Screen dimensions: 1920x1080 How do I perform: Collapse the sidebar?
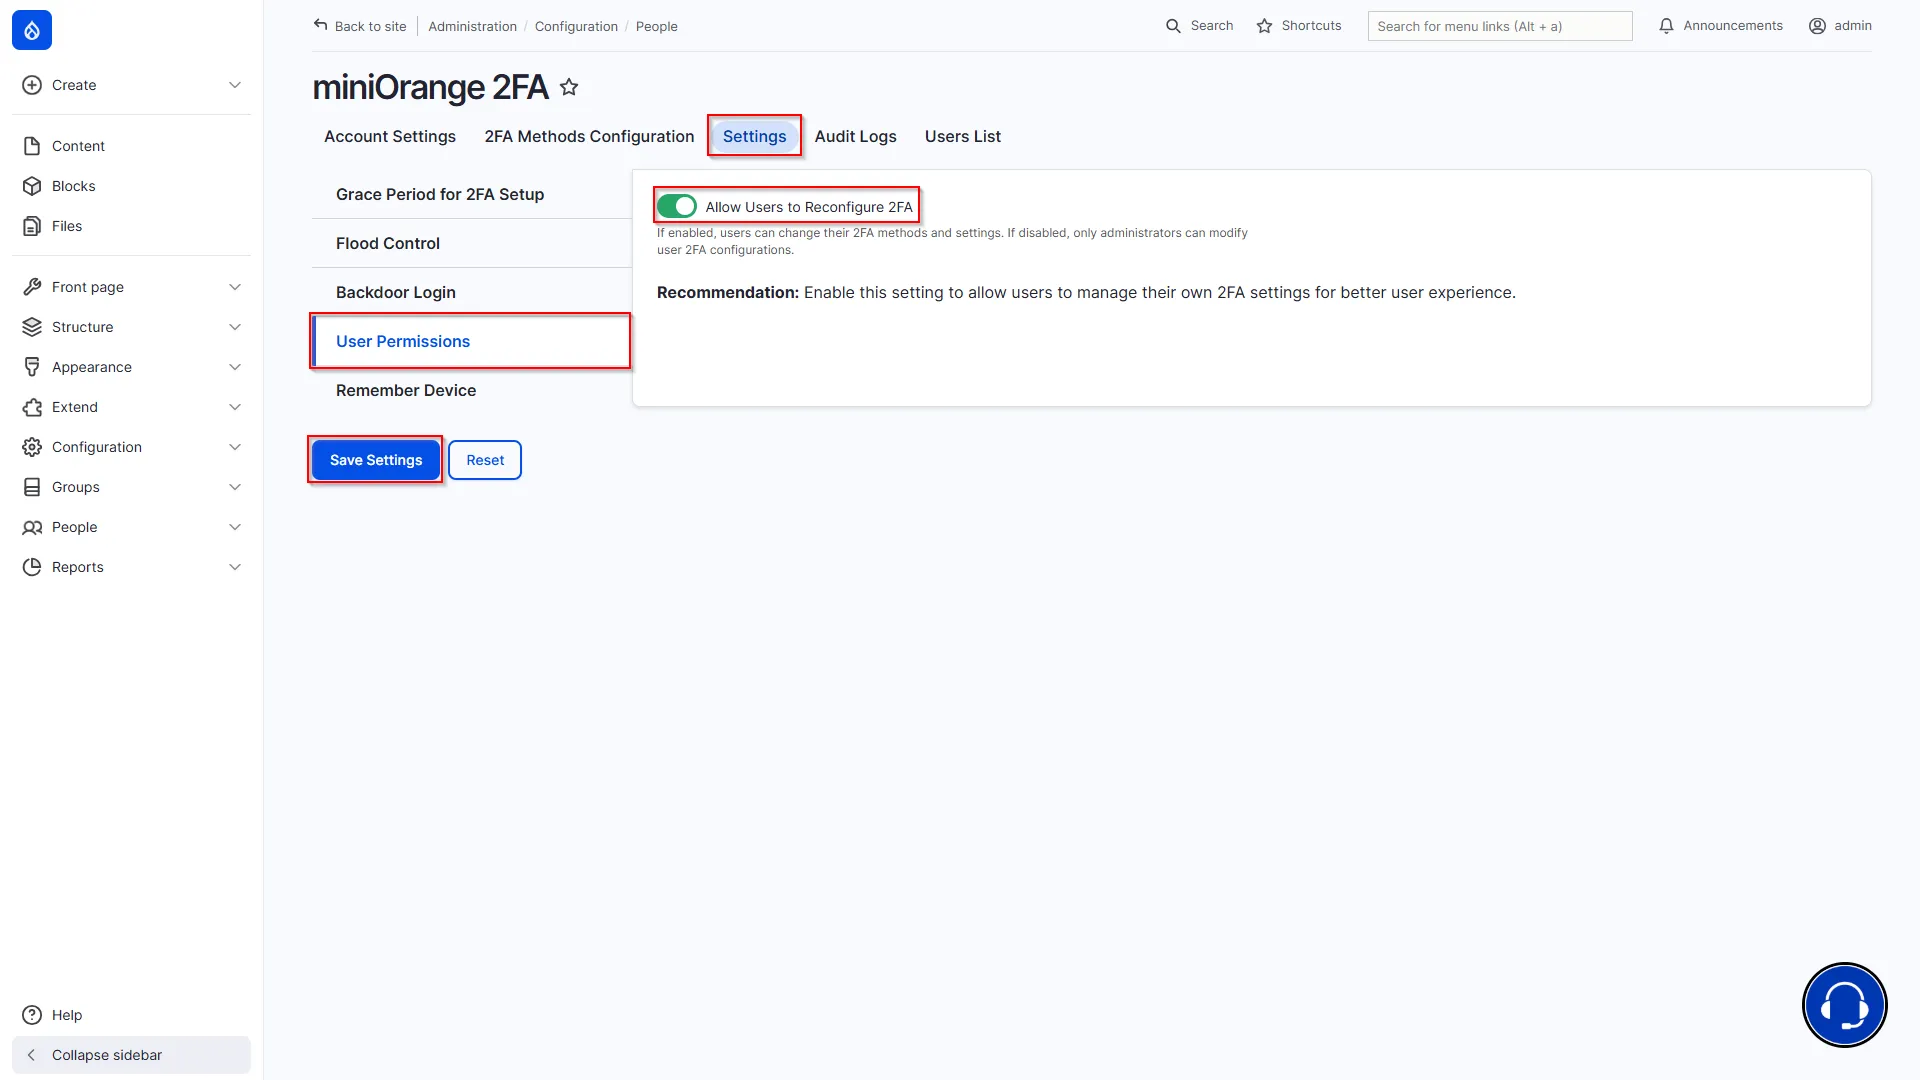(x=131, y=1055)
